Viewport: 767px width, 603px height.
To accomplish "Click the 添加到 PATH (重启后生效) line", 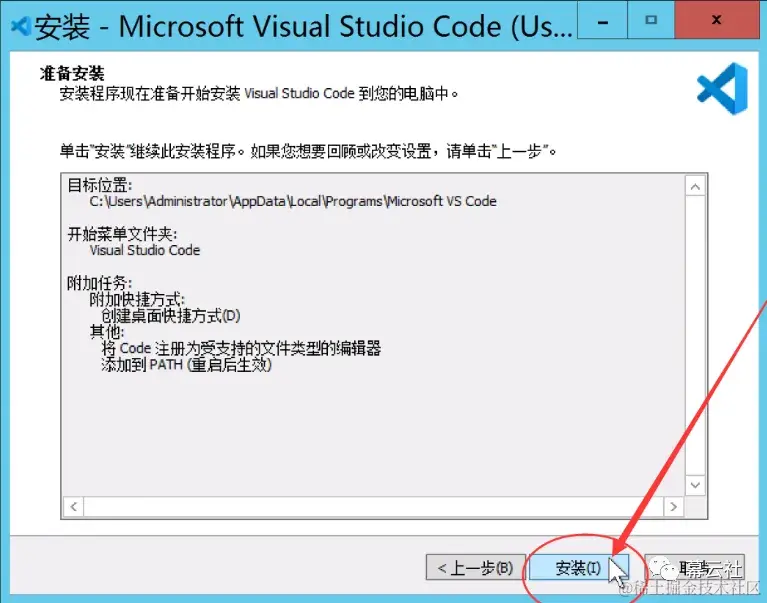I will pos(186,365).
